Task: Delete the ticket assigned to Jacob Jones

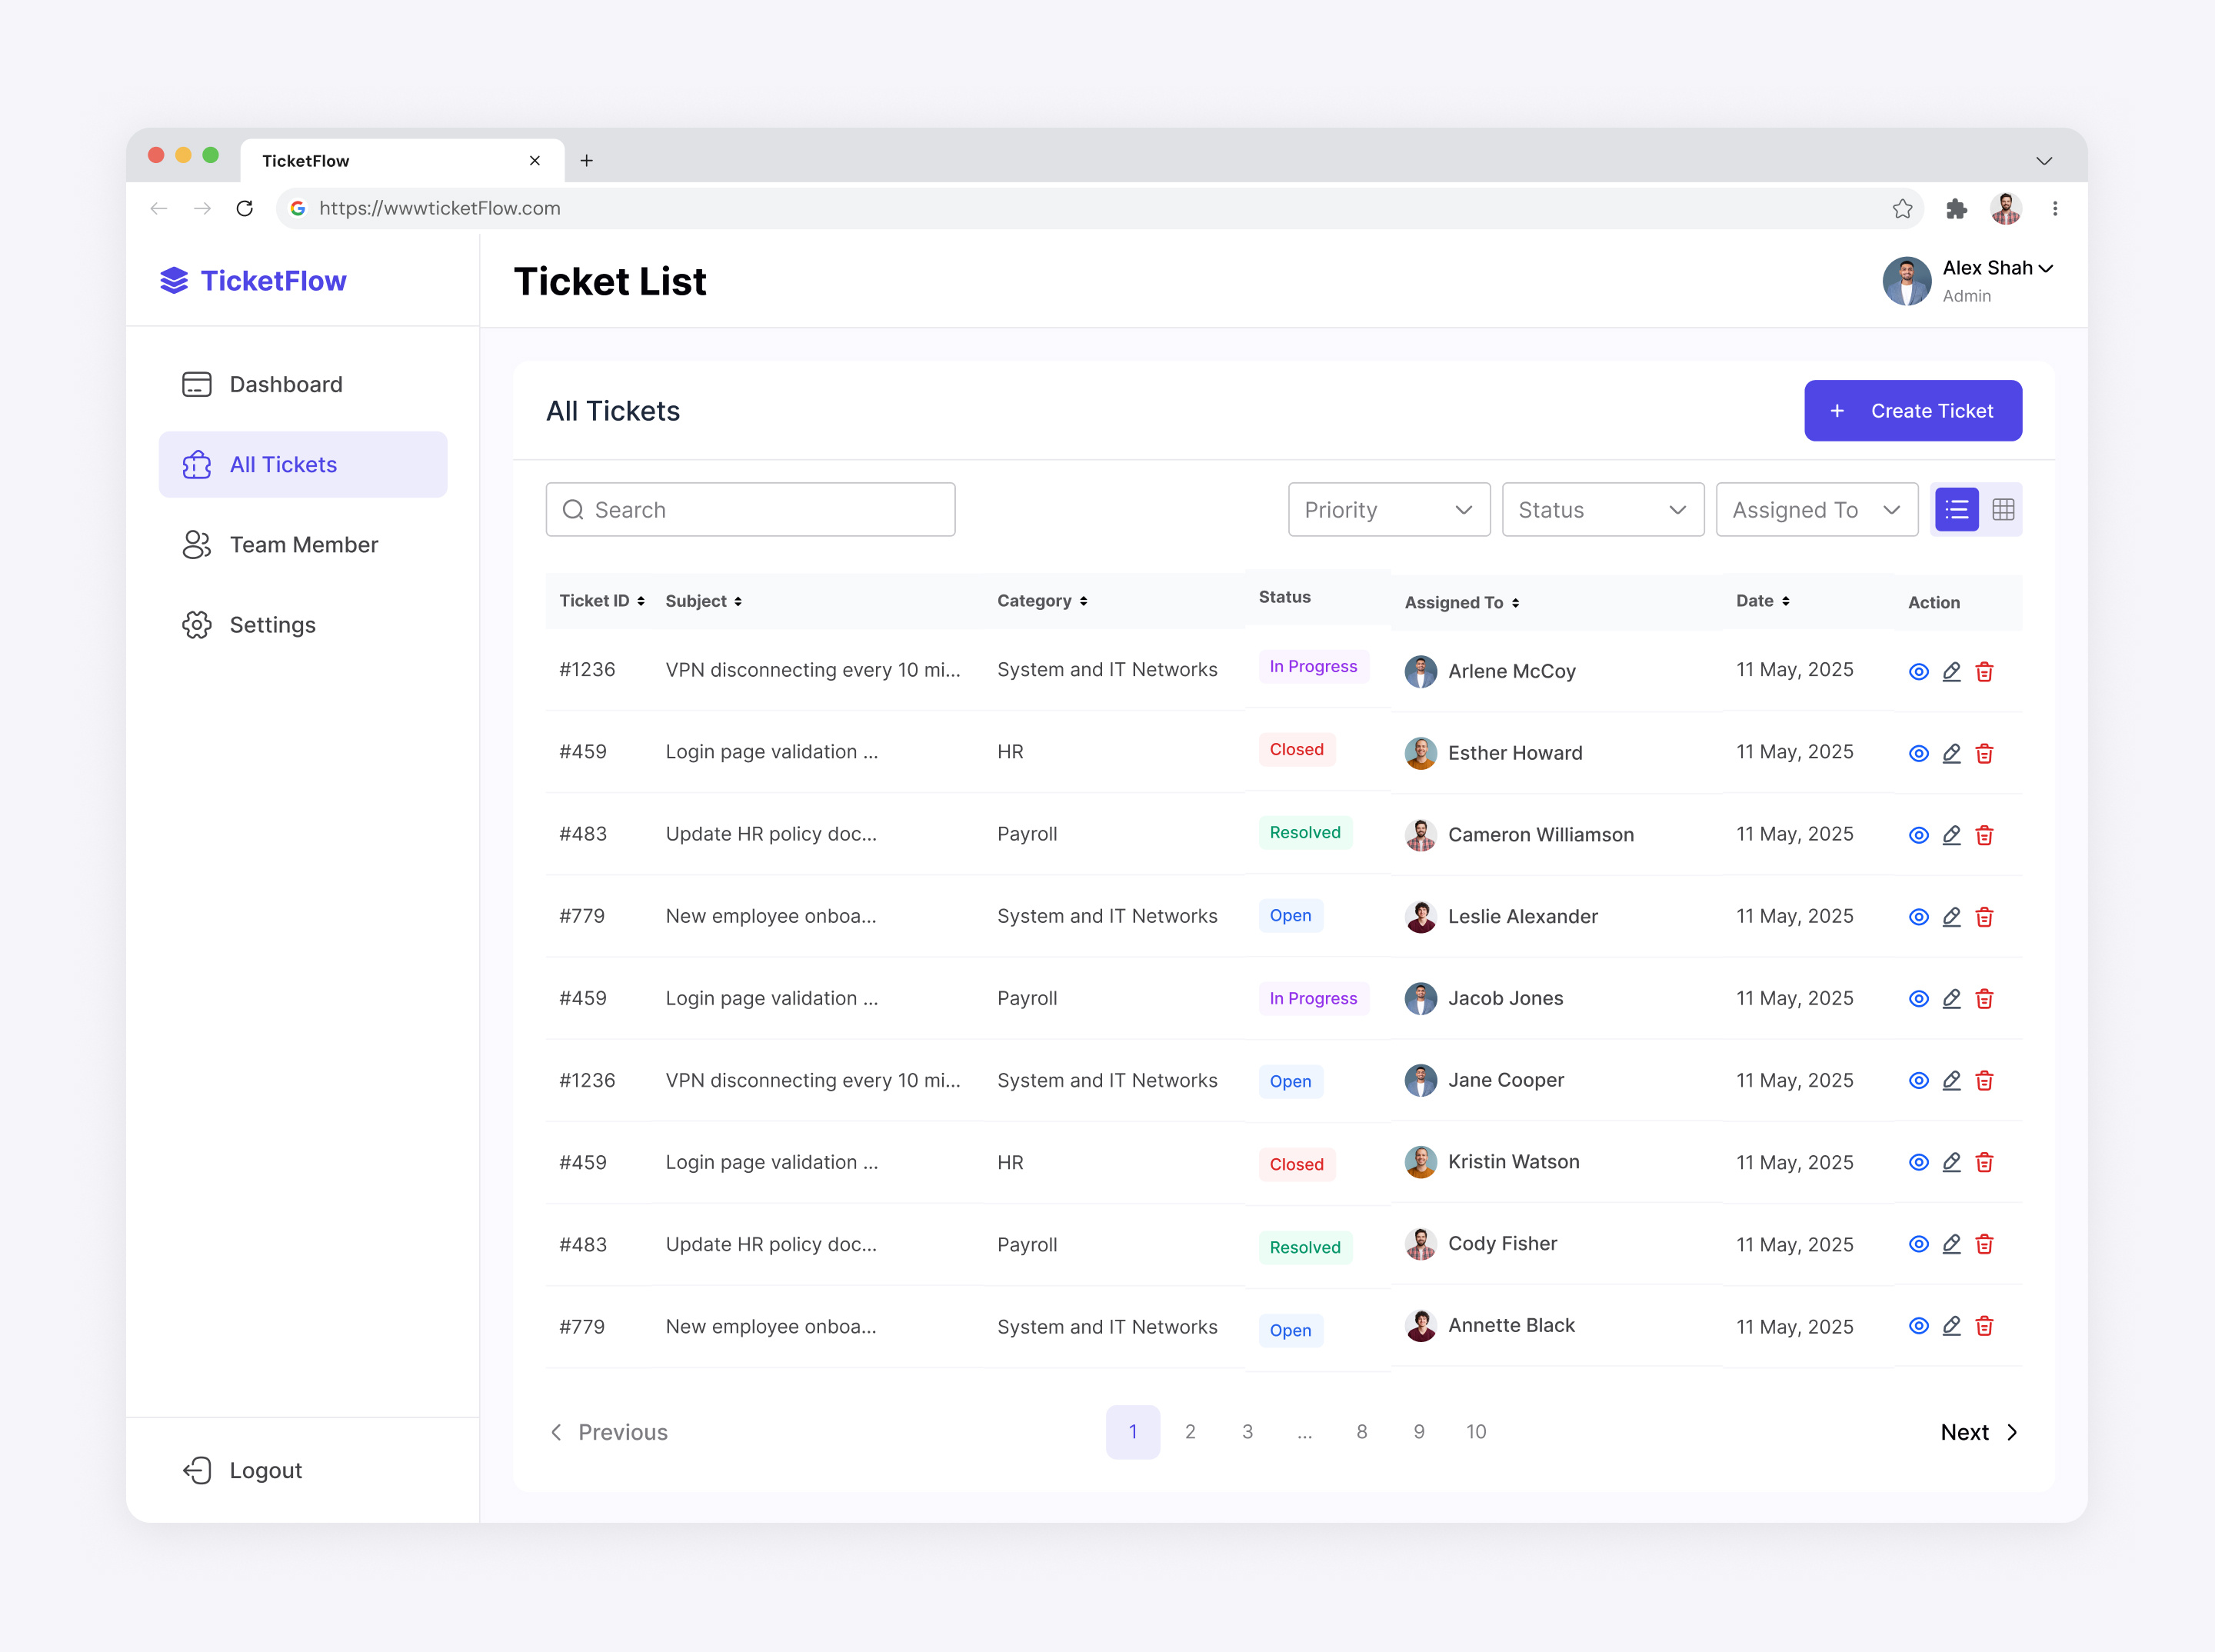Action: point(1984,999)
